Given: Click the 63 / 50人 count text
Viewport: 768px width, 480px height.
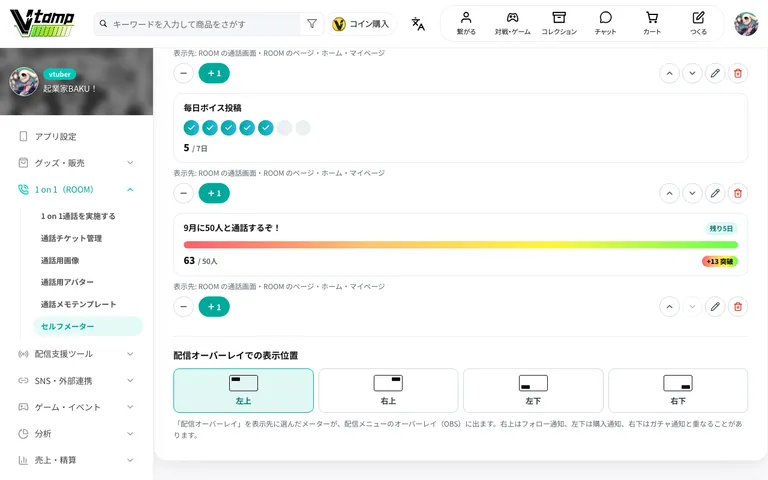Looking at the screenshot, I should tap(200, 261).
